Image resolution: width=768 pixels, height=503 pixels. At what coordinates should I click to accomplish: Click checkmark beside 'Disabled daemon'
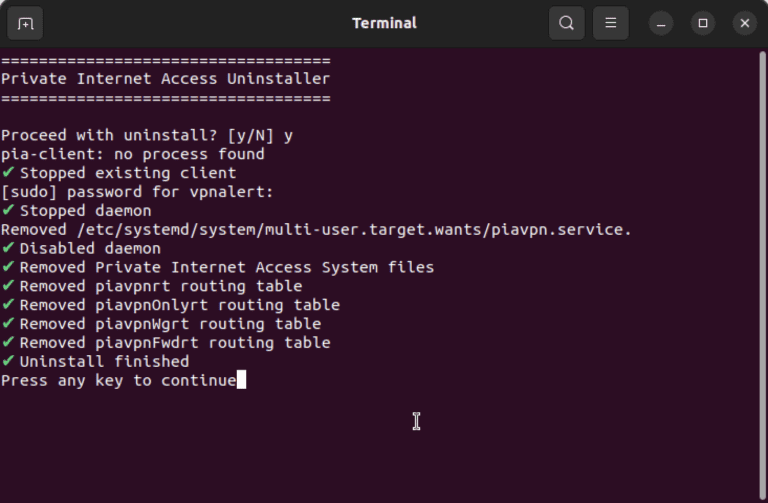[8, 248]
